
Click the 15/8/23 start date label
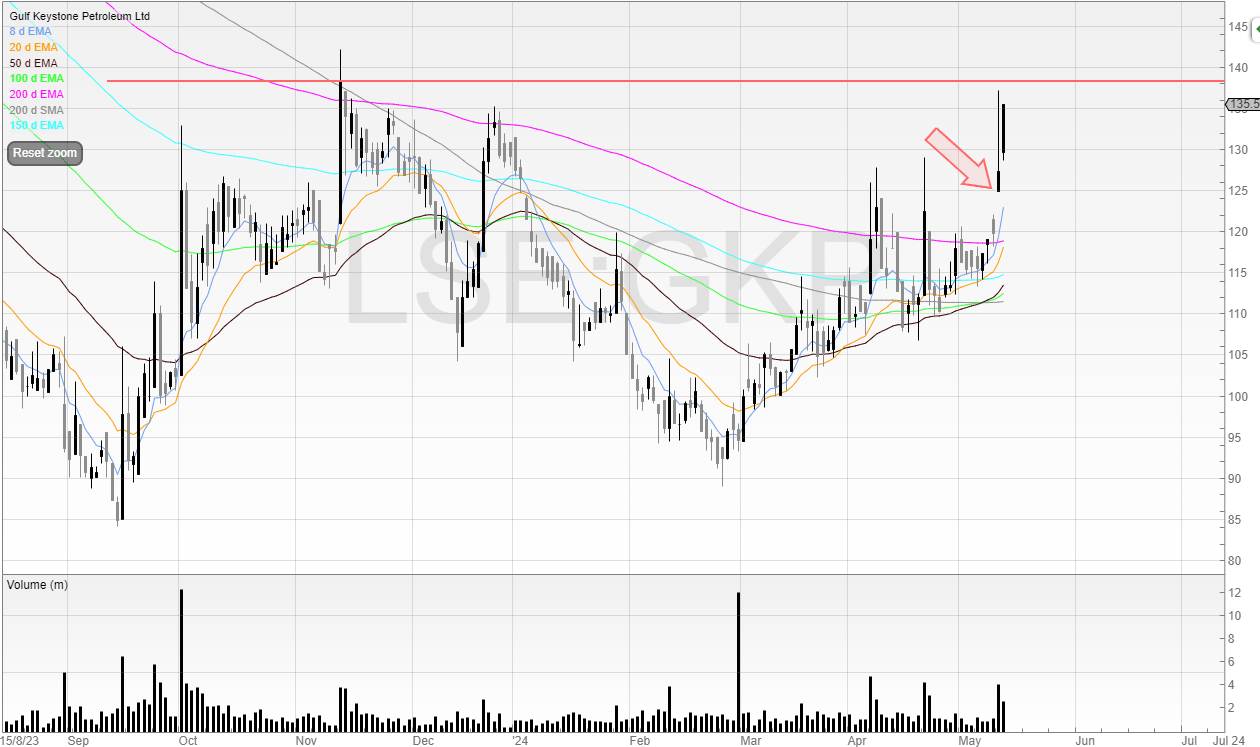[x=20, y=741]
